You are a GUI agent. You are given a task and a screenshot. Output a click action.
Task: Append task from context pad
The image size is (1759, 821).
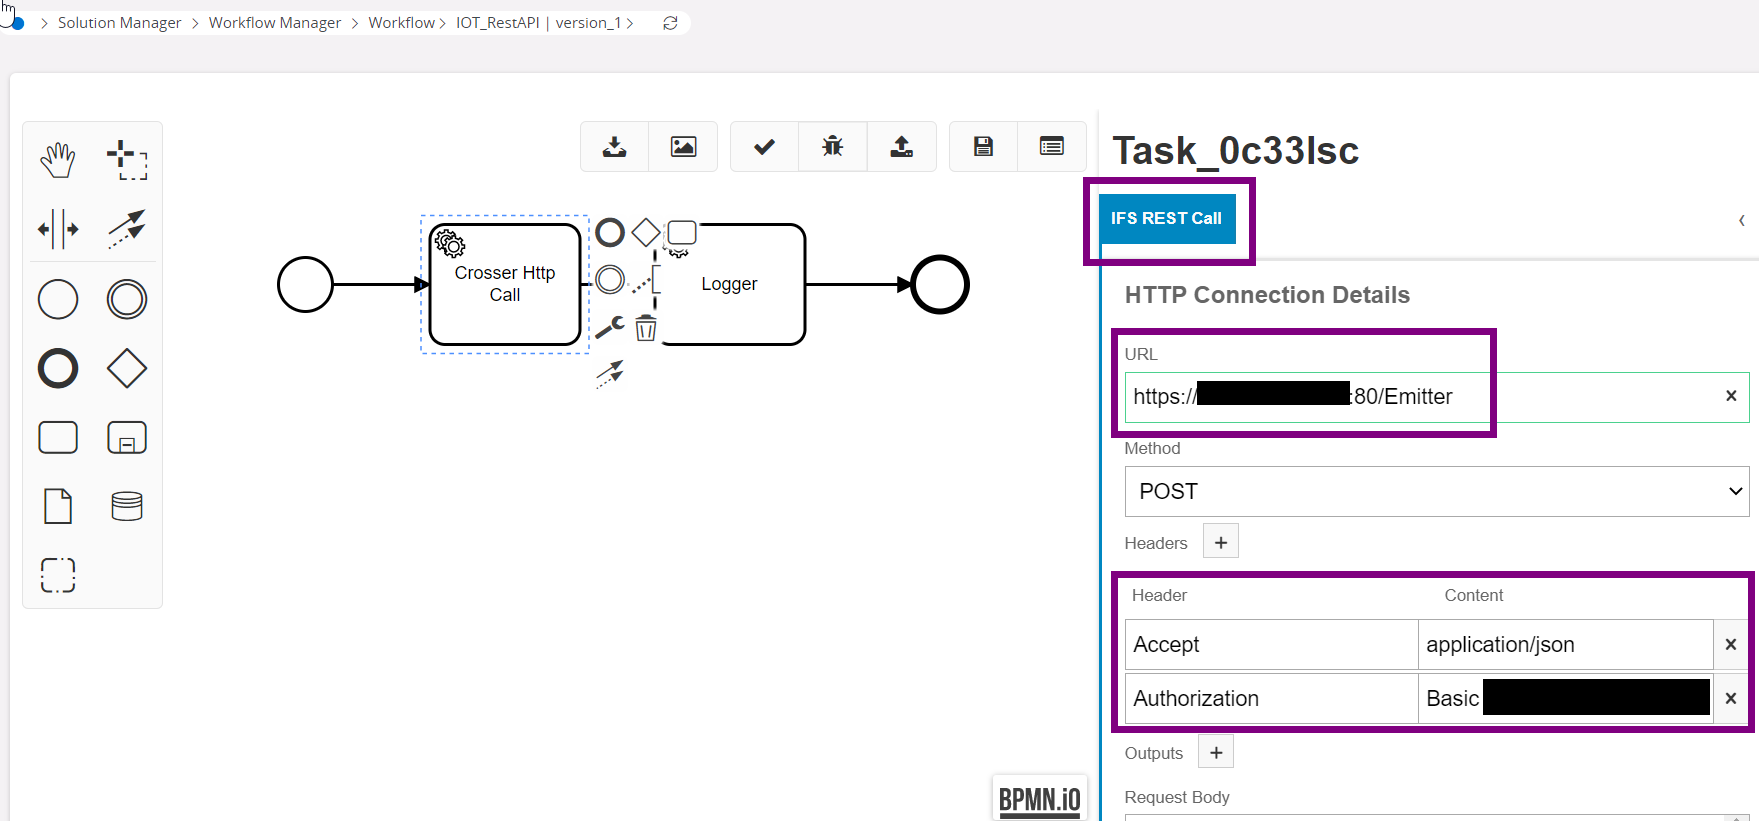tap(682, 233)
